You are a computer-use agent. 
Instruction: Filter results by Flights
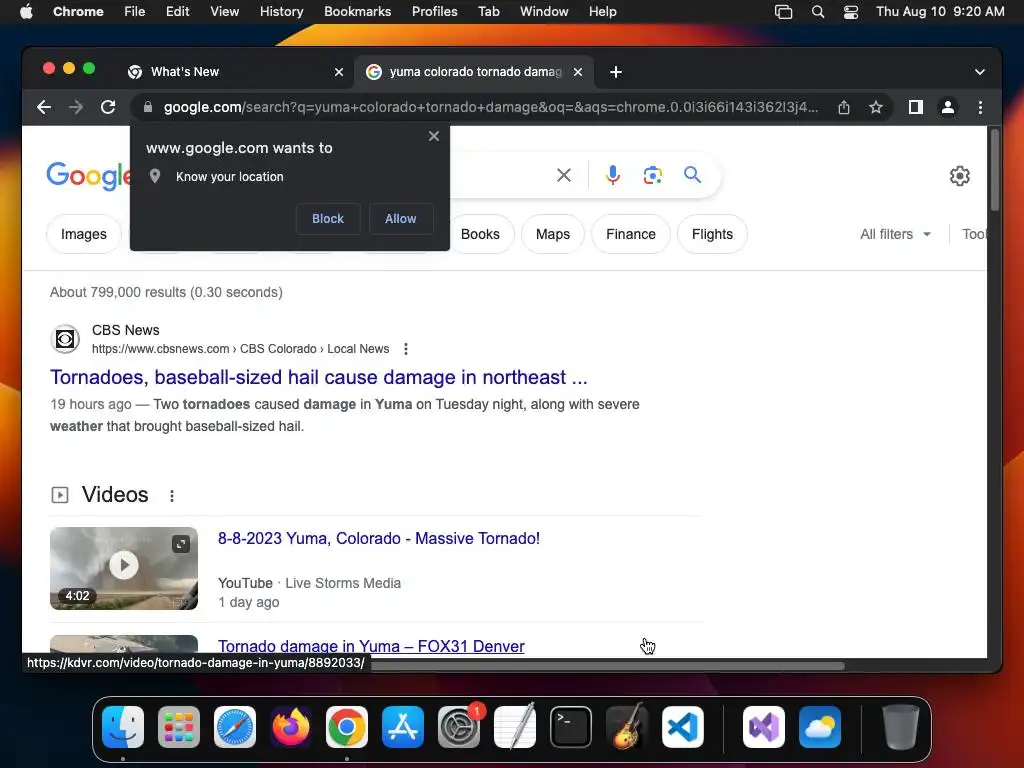click(712, 234)
